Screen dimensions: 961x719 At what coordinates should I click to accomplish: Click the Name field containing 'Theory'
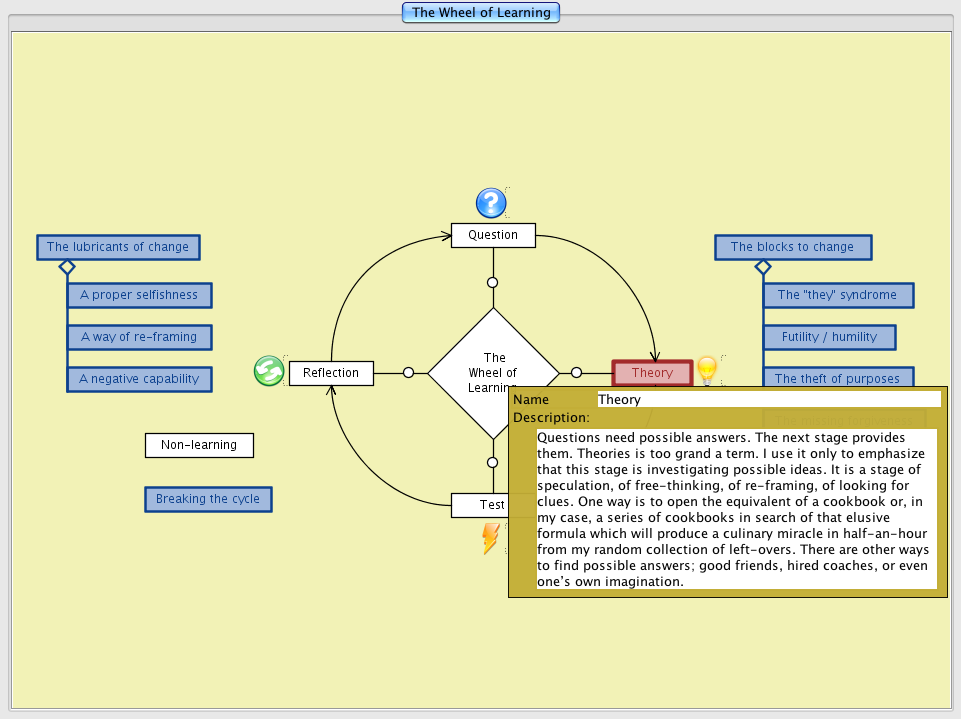point(768,399)
